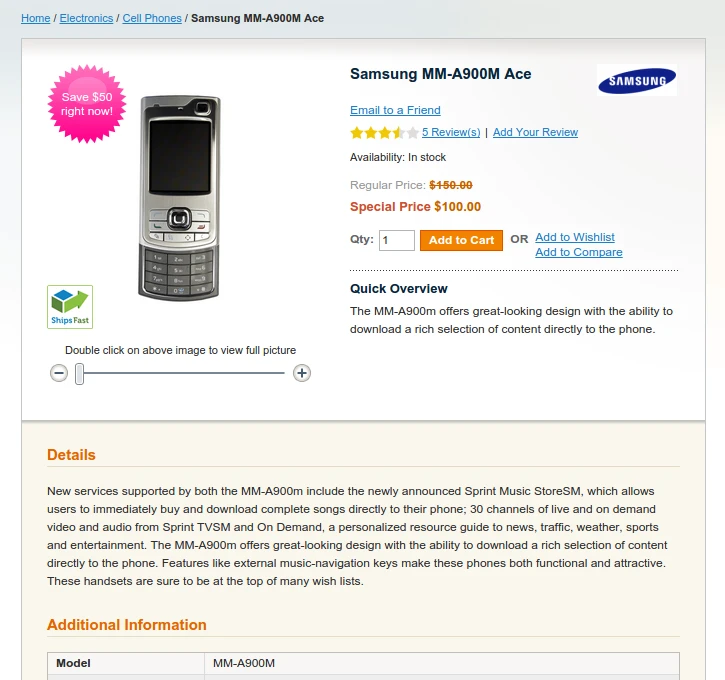Click the zoom out minus icon
The width and height of the screenshot is (725, 680).
click(59, 373)
